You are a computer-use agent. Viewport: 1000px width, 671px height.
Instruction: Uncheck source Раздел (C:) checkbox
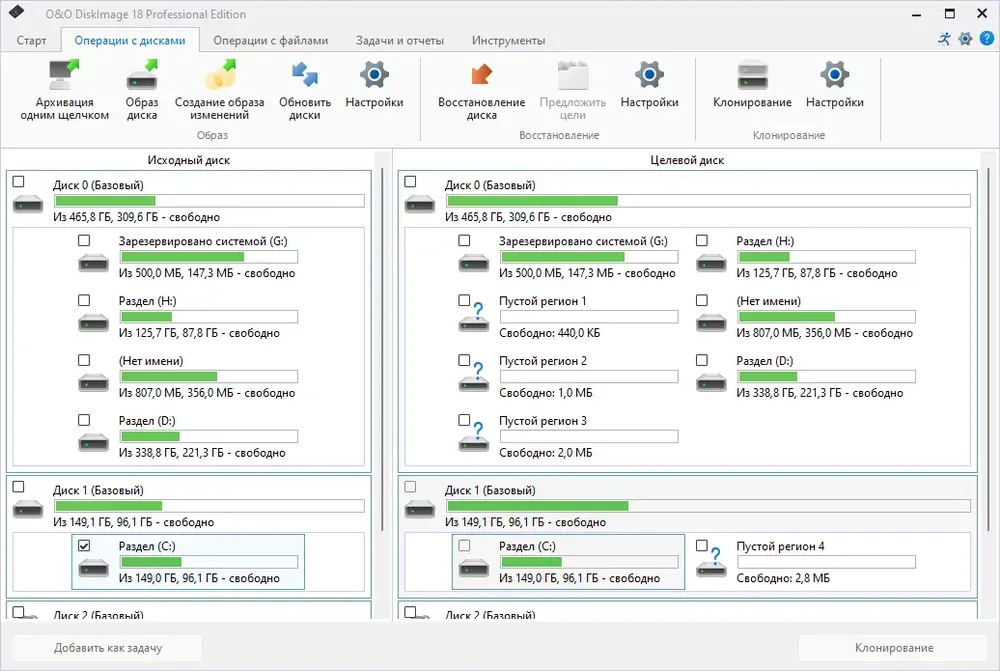pyautogui.click(x=84, y=546)
